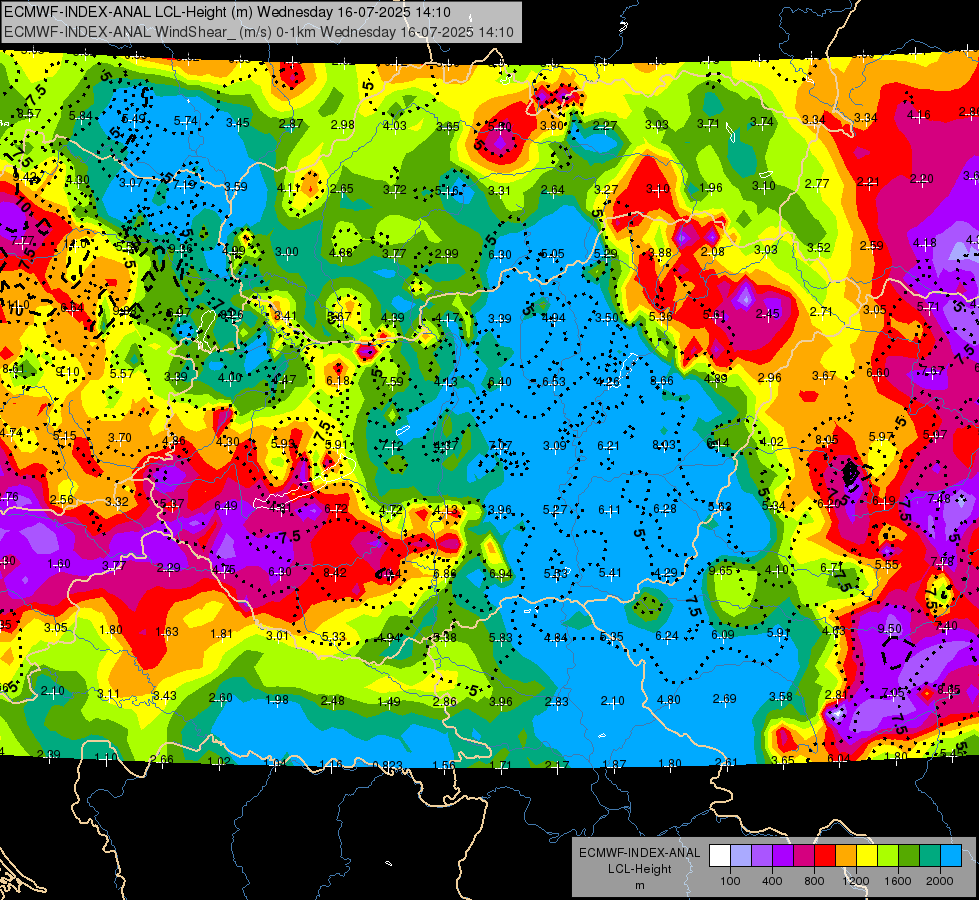Click the red swatch in the legend

825,856
